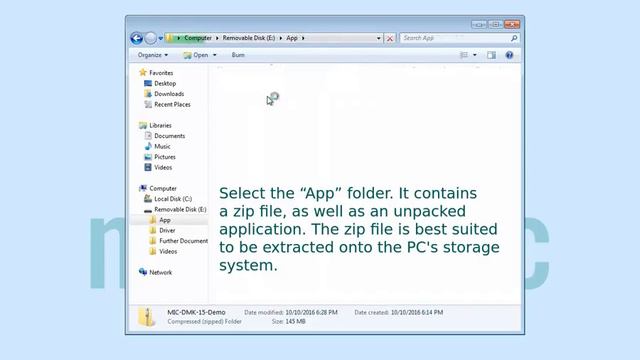Click the Network icon in sidebar
This screenshot has height=360, width=640.
(142, 272)
